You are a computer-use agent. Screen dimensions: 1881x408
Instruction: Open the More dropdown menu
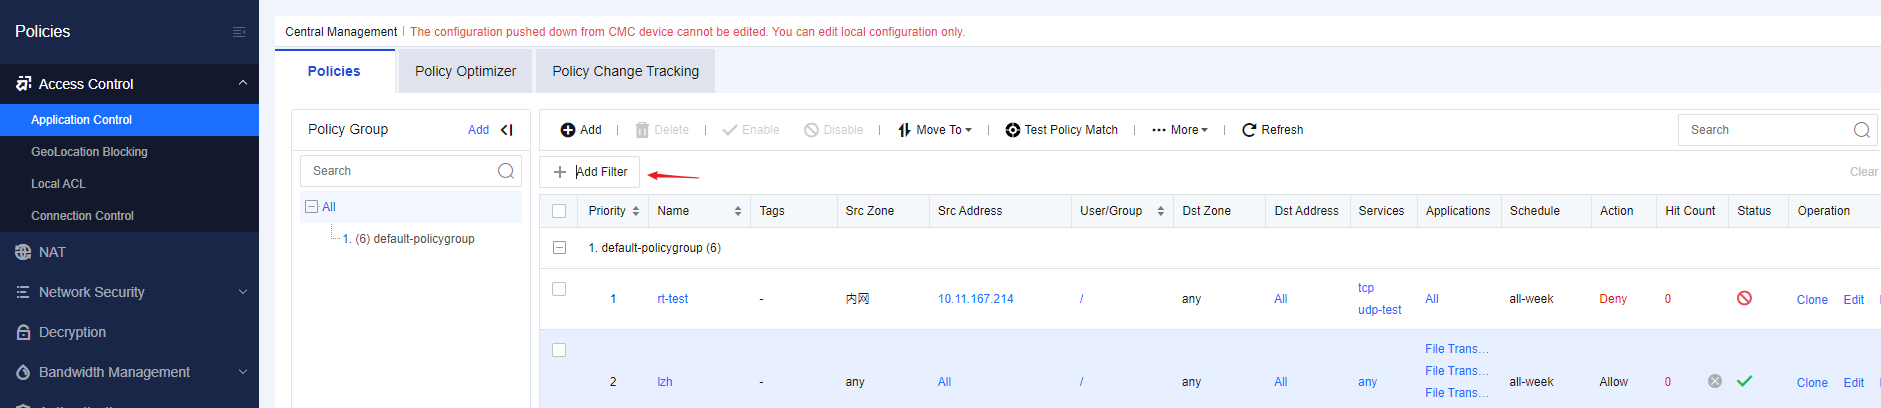coord(1180,130)
